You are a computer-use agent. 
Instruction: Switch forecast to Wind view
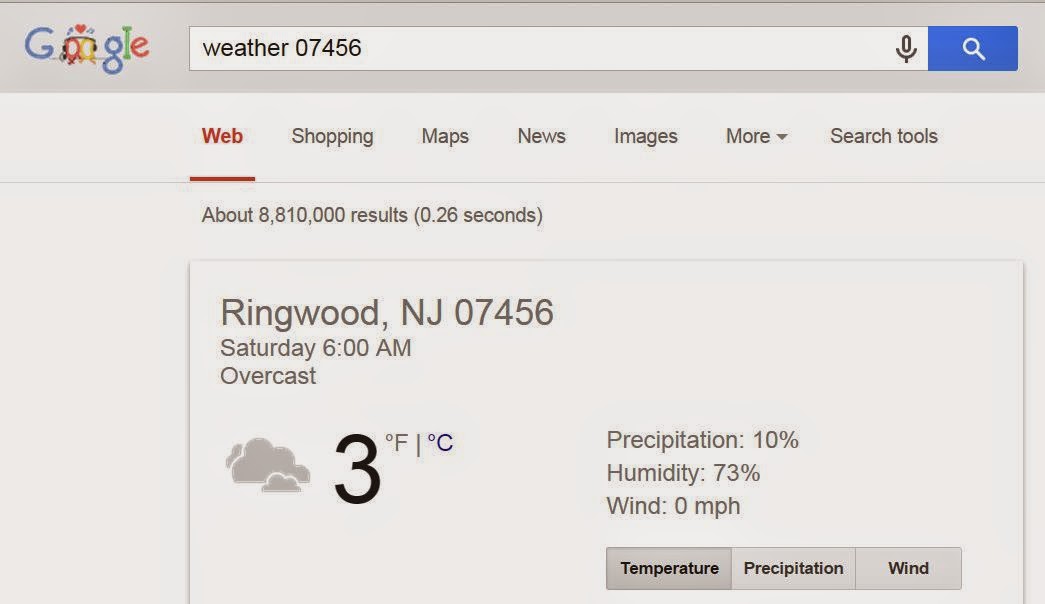[x=908, y=568]
